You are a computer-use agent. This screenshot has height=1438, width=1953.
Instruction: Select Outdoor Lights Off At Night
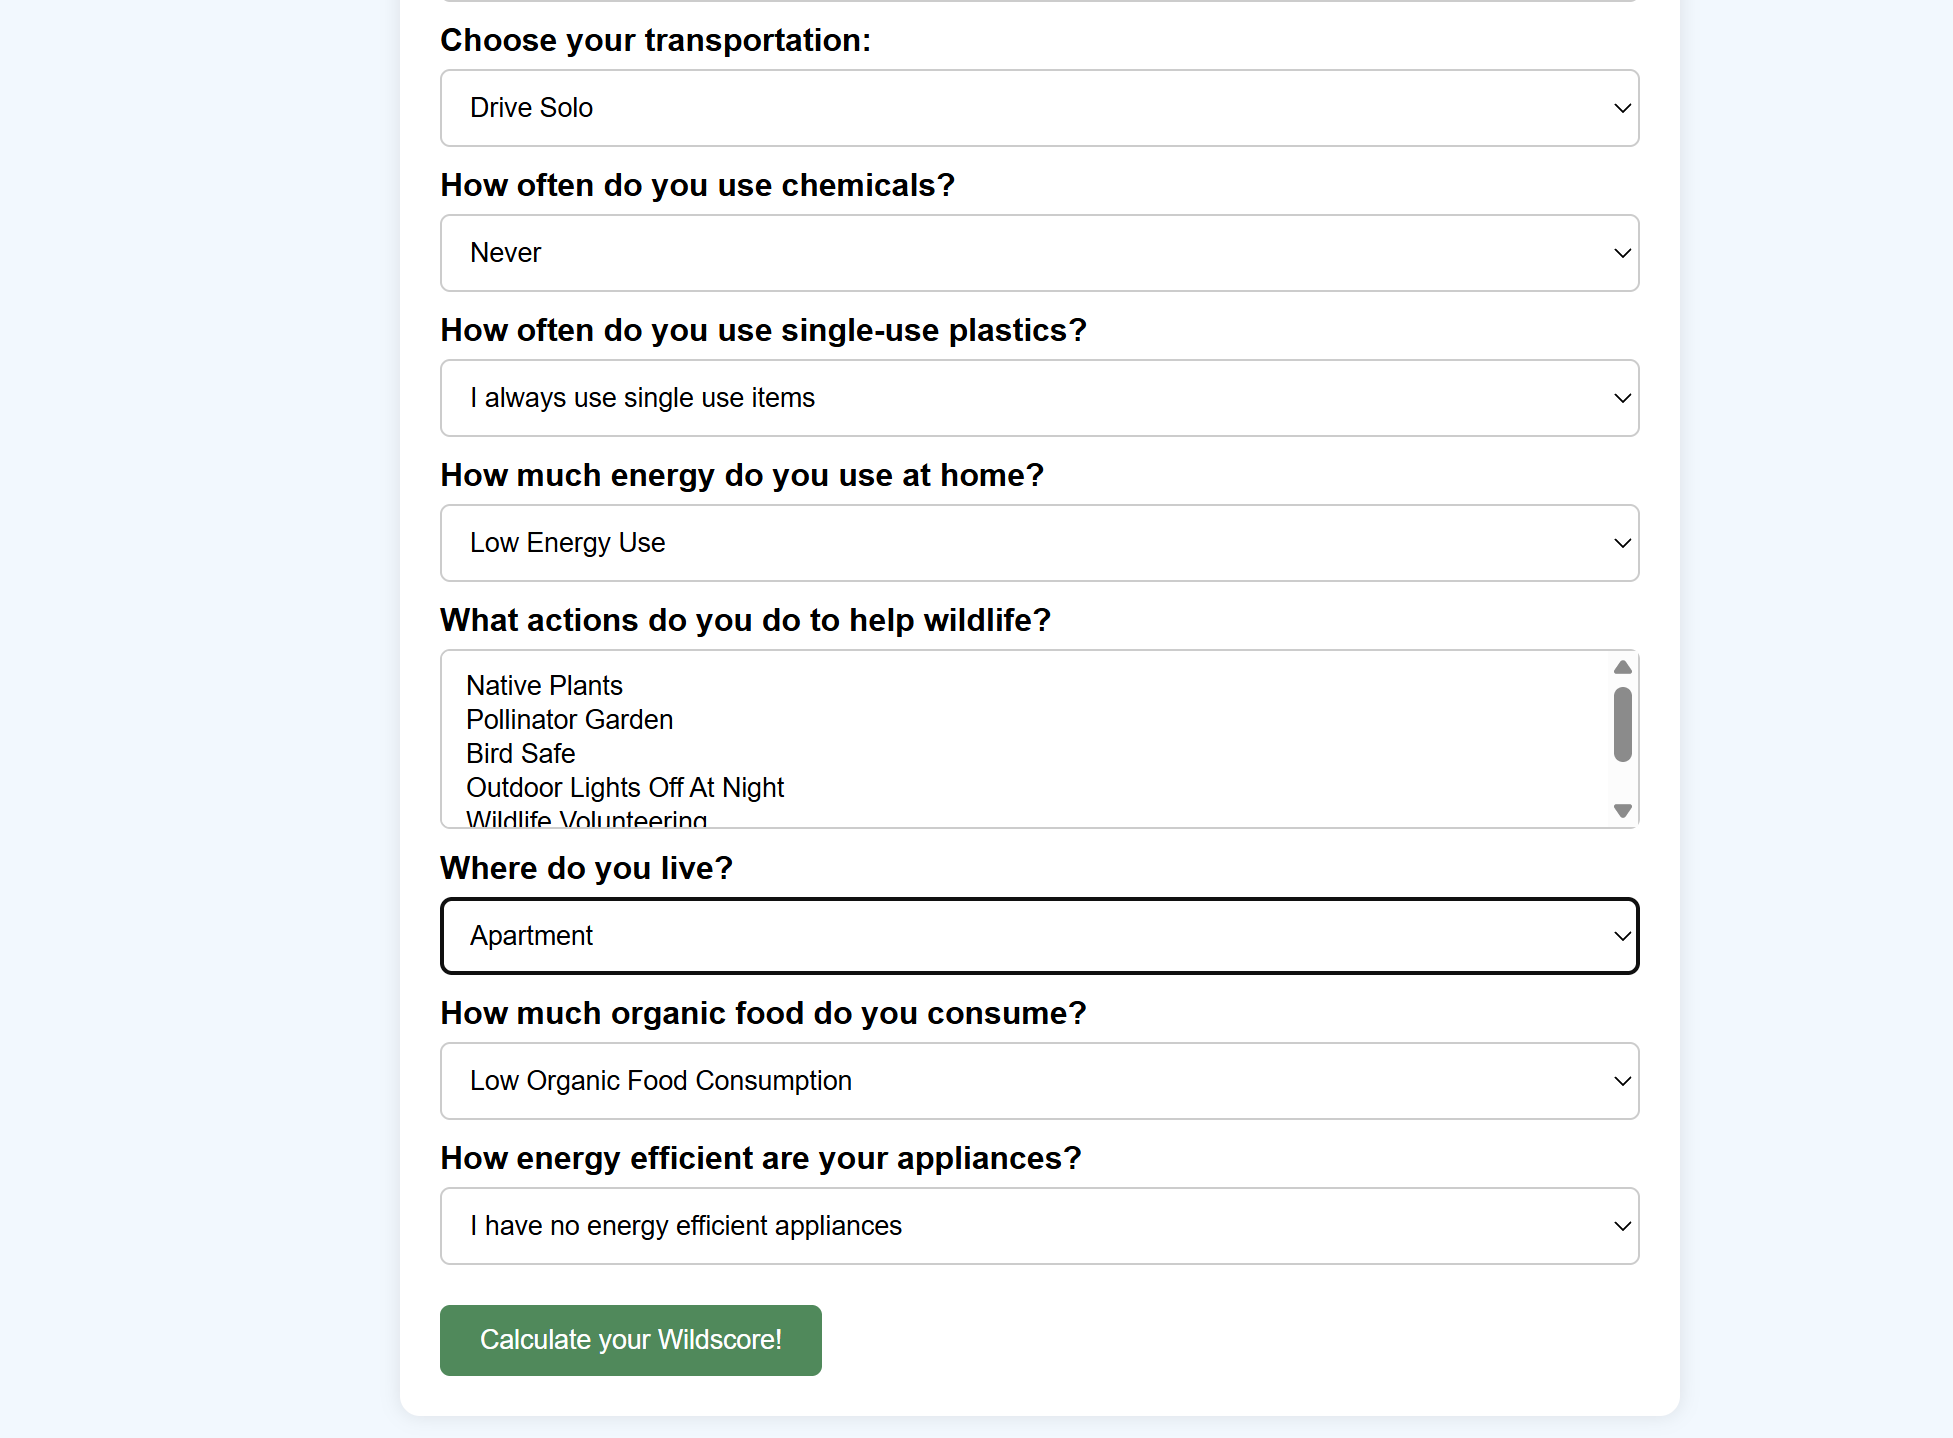click(625, 788)
